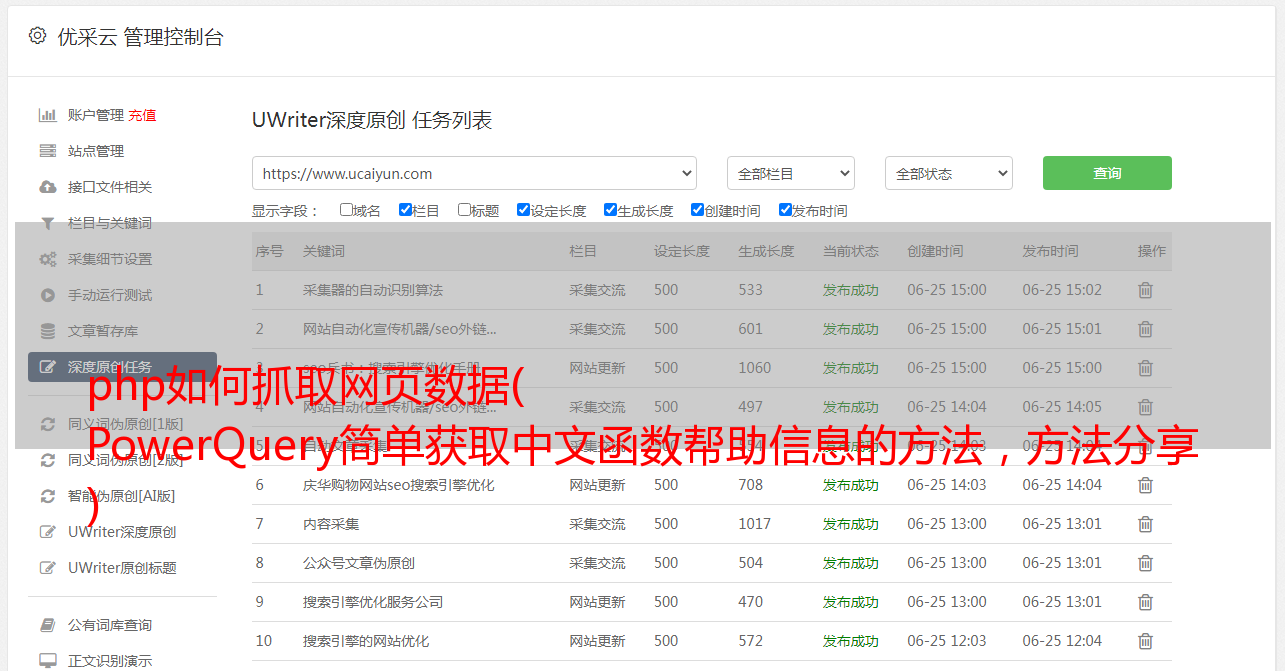Click the red 充值 link
The height and width of the screenshot is (671, 1285).
coord(142,115)
